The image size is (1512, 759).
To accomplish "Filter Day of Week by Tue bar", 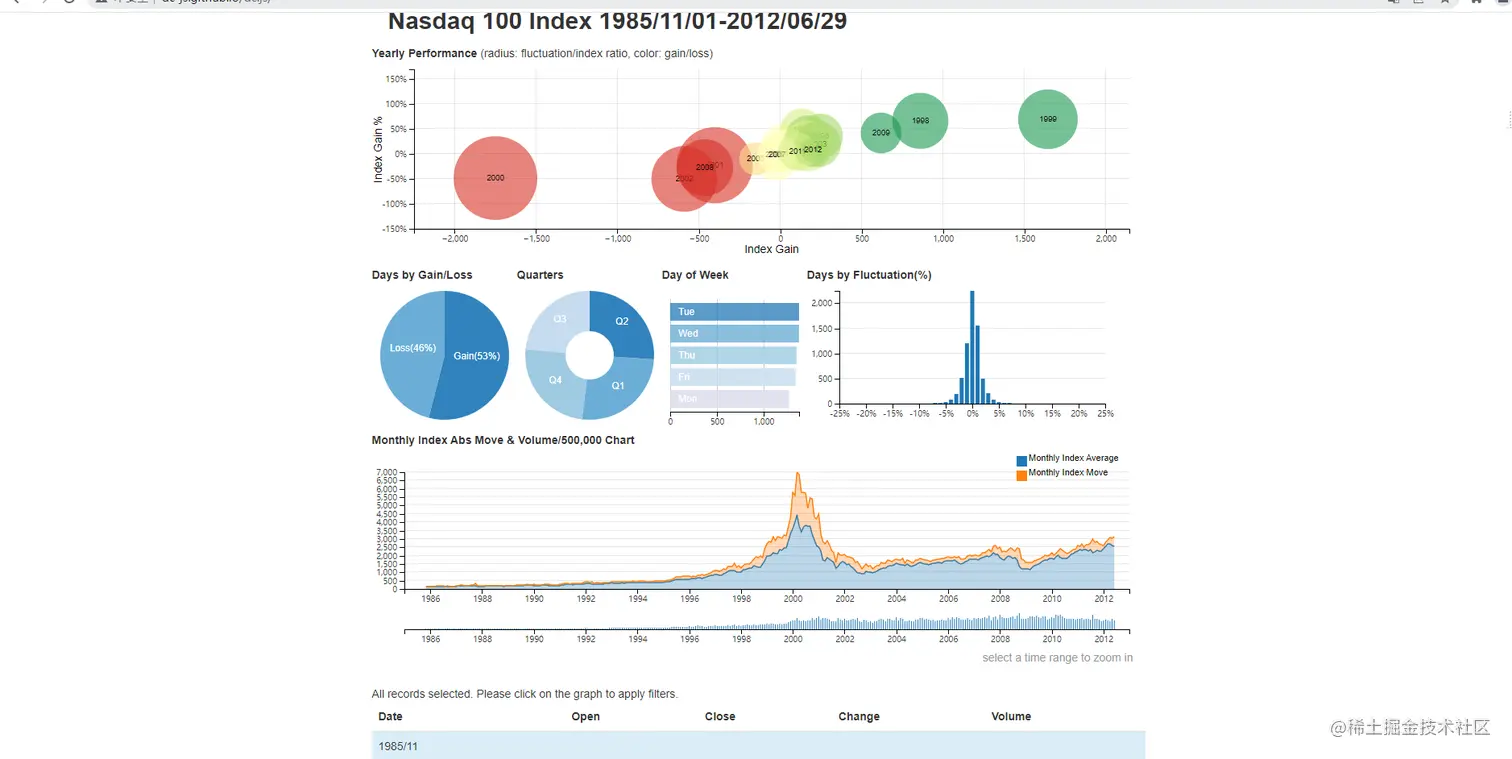I will pyautogui.click(x=734, y=312).
